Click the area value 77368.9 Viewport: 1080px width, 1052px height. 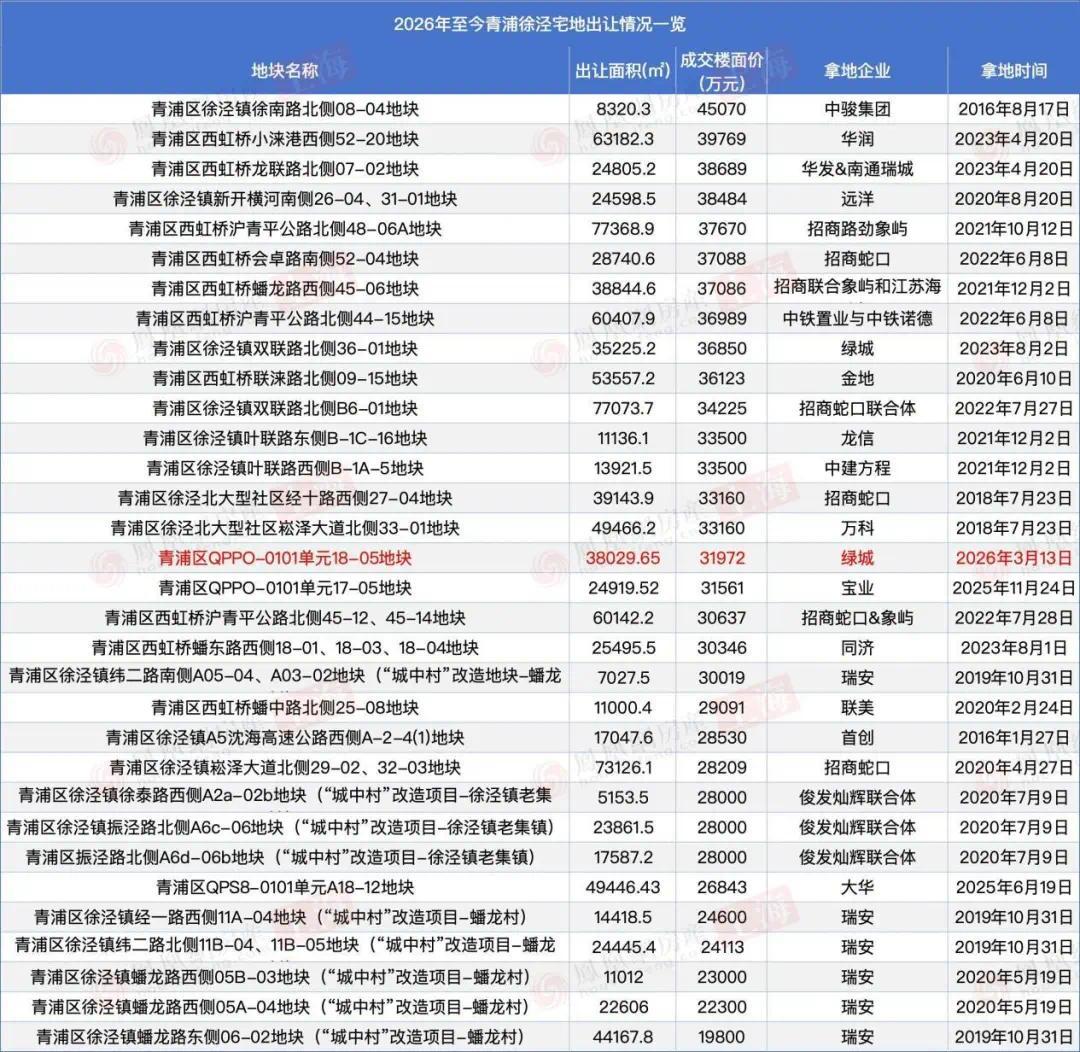click(614, 229)
